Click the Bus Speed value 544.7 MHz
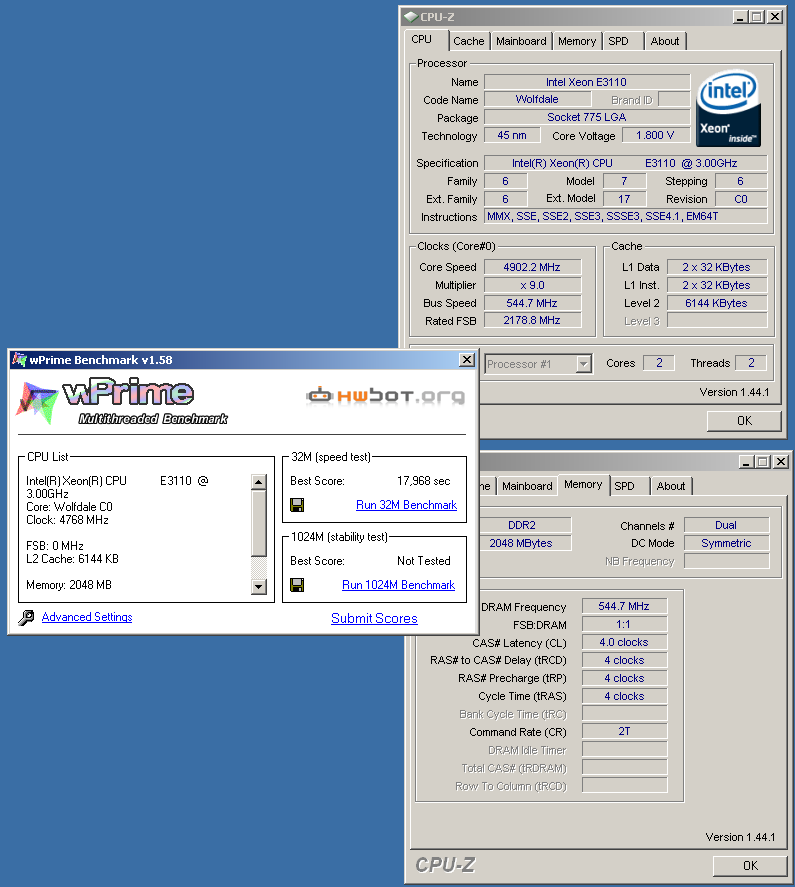Screen dimensions: 795x887 (532, 303)
